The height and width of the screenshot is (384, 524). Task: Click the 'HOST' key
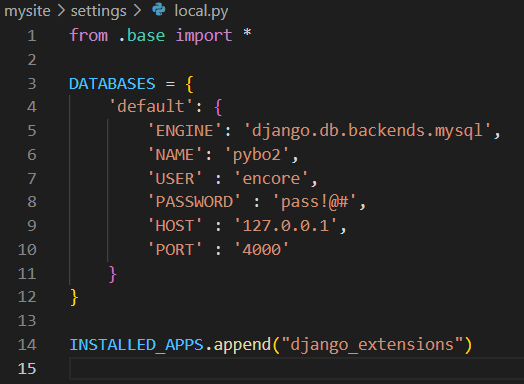175,226
